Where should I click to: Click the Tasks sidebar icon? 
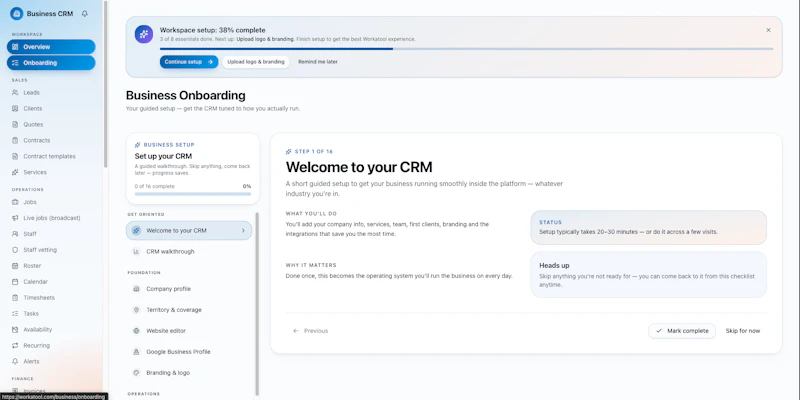point(15,314)
